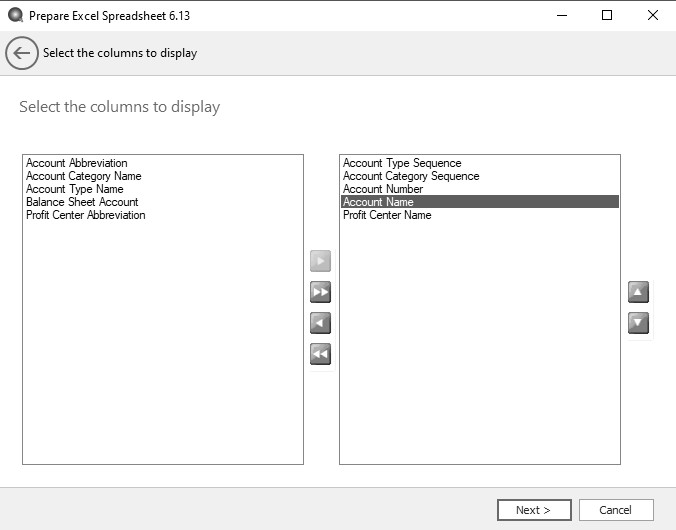Select Account Type Sequence in displayed list
The height and width of the screenshot is (530, 676).
[402, 163]
